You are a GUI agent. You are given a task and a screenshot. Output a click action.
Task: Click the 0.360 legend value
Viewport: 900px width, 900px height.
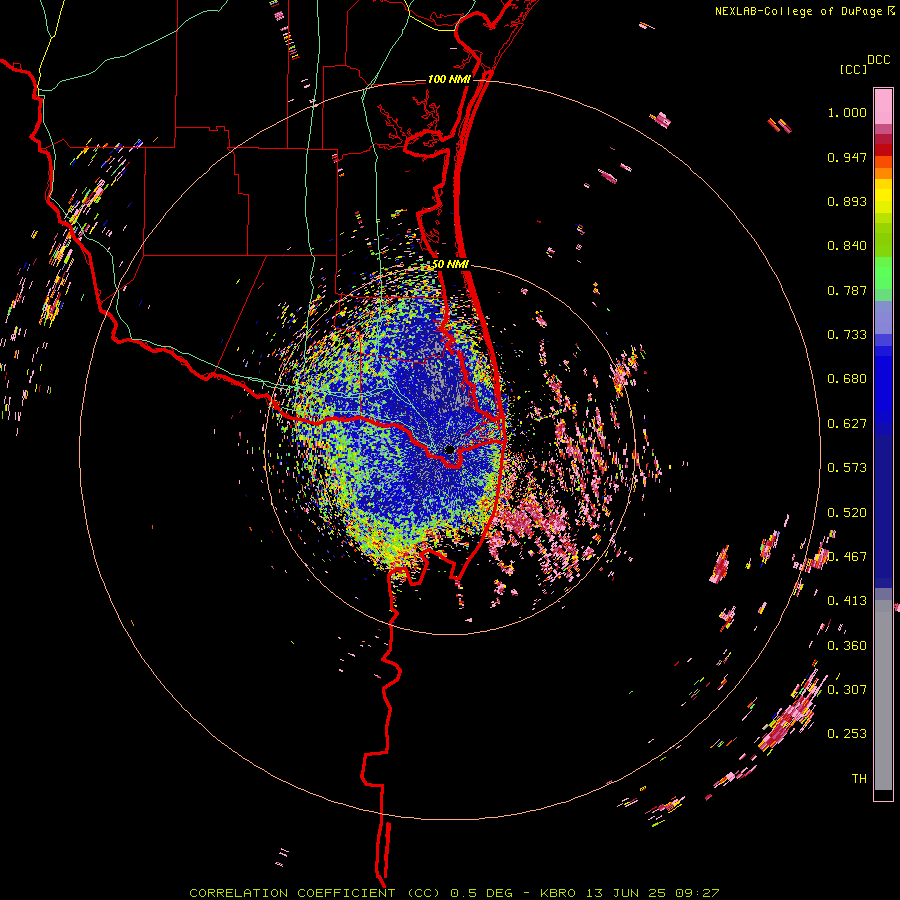[x=847, y=646]
